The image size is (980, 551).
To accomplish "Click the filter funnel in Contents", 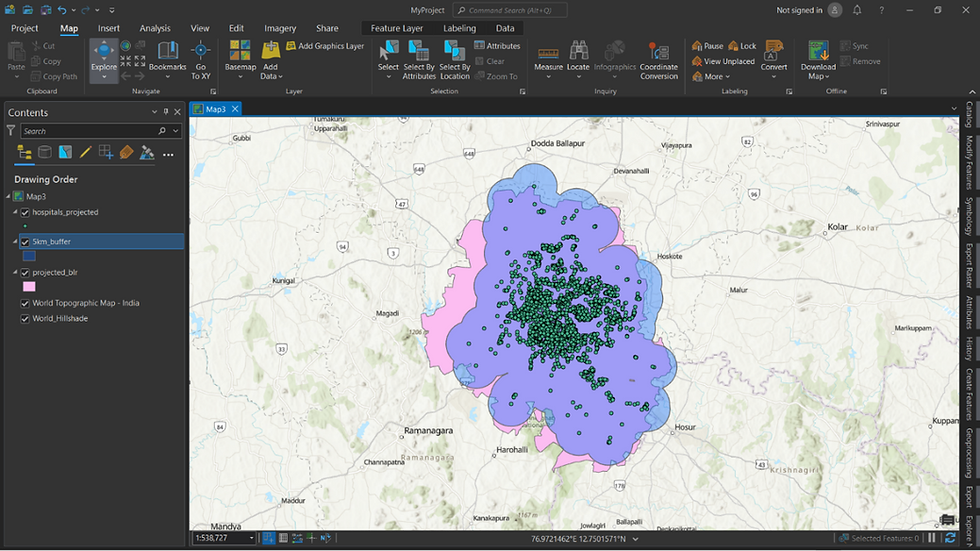I will (x=11, y=131).
